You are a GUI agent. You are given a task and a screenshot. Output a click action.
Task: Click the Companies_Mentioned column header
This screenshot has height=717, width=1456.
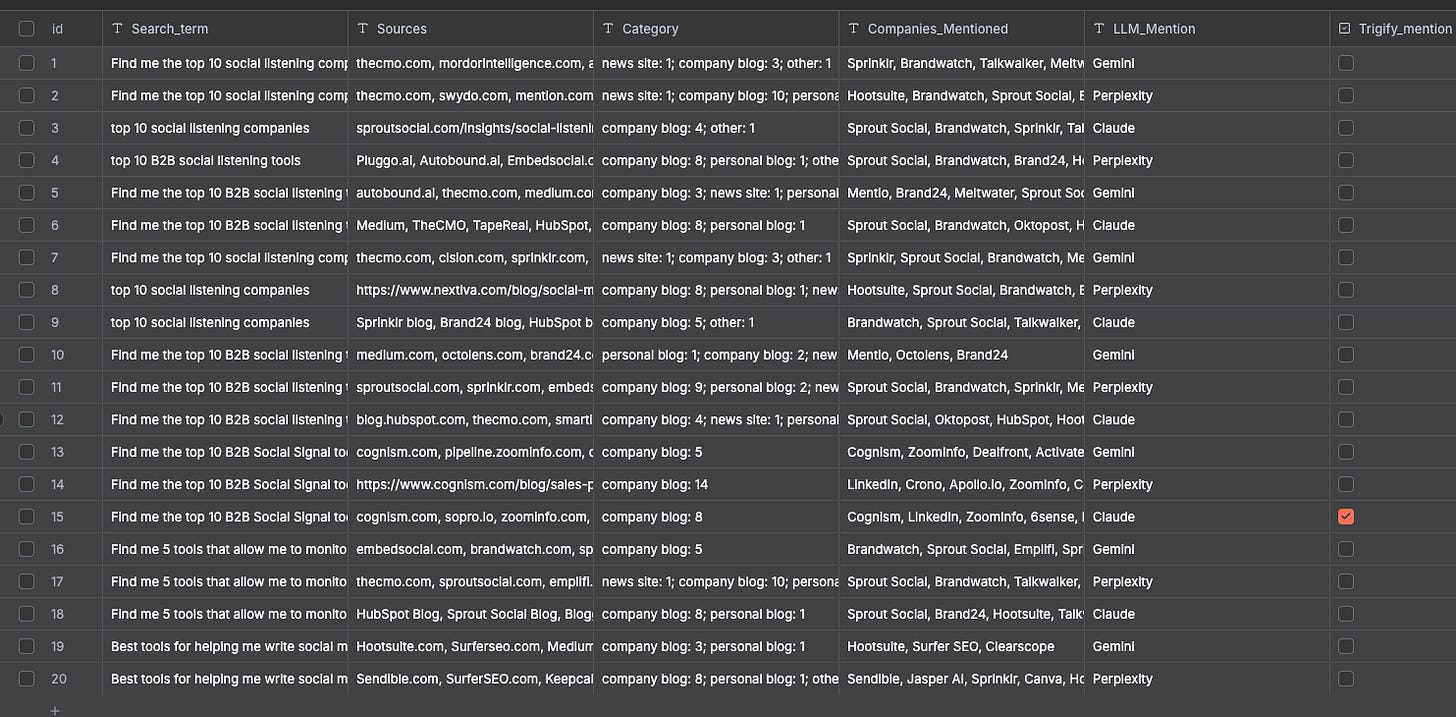pyautogui.click(x=962, y=29)
